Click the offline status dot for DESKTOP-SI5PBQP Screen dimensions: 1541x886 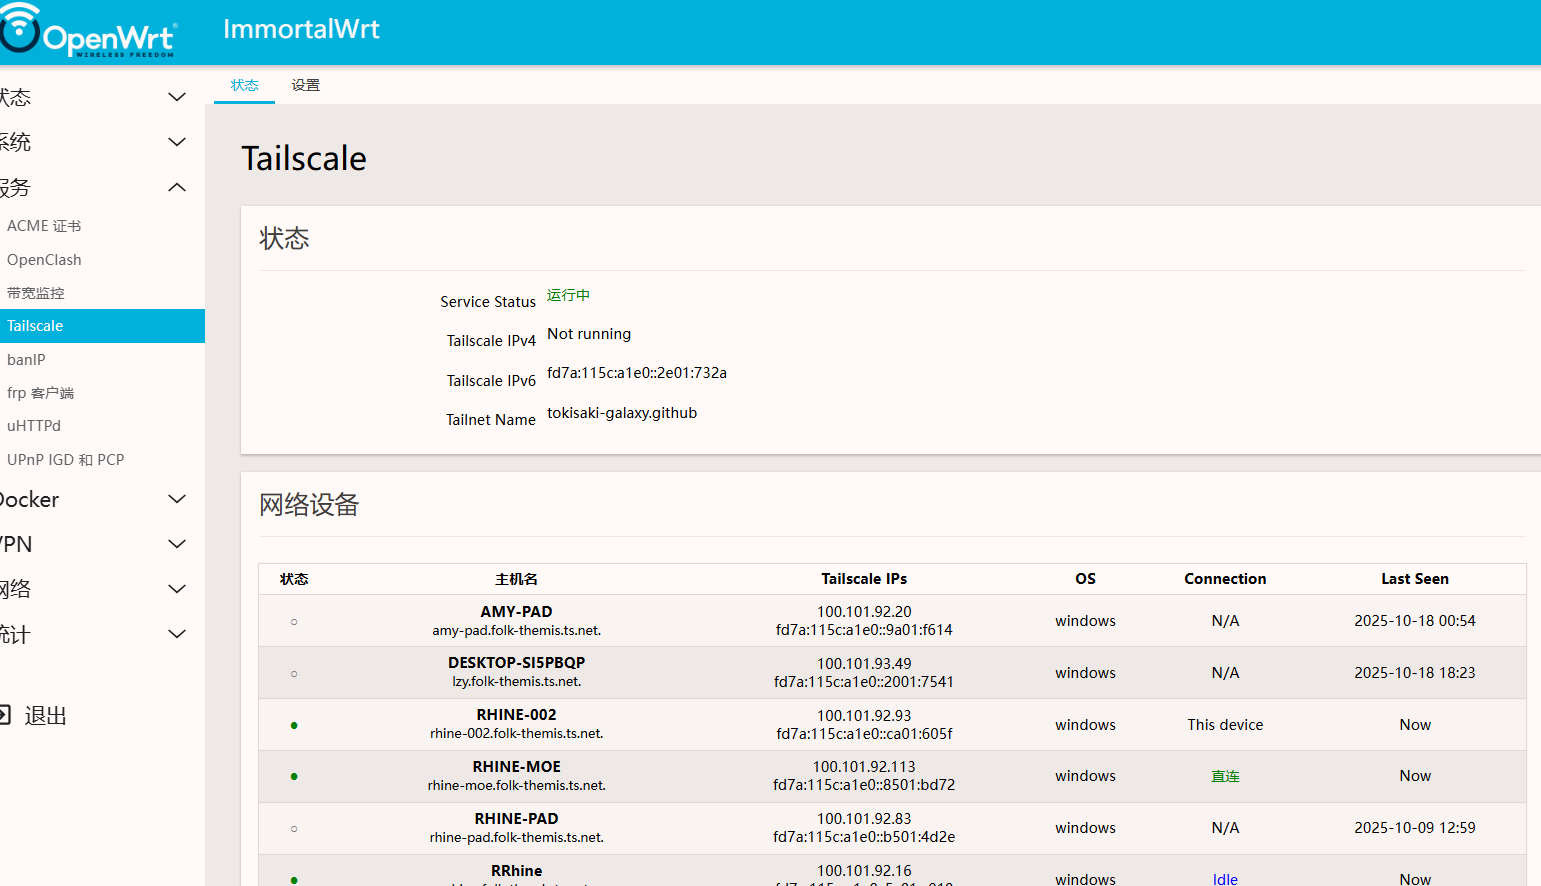point(294,674)
